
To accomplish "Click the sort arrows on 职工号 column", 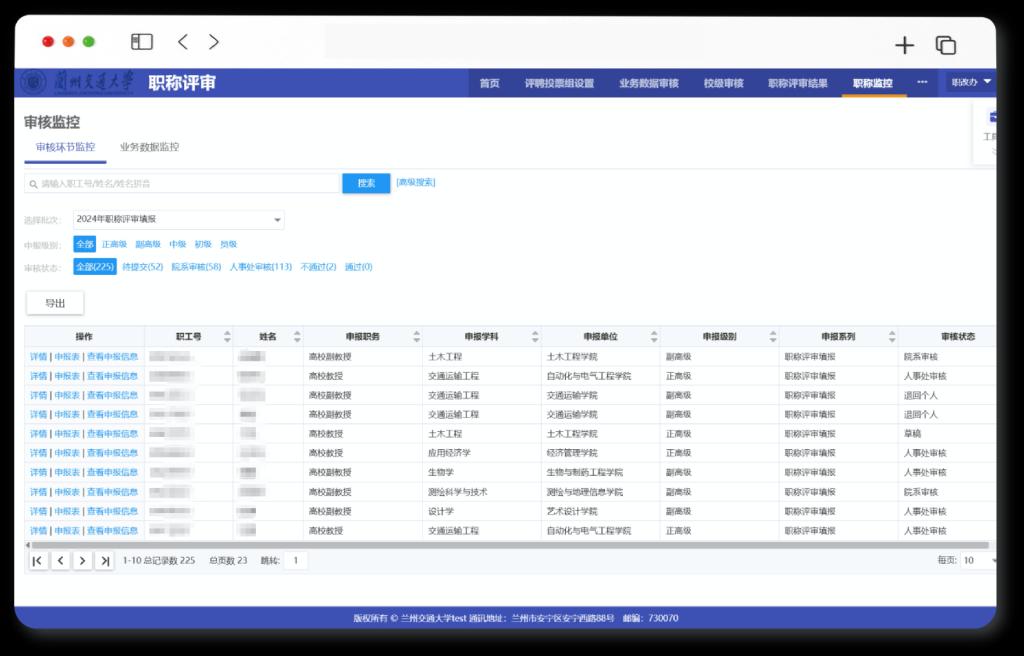I will [227, 337].
